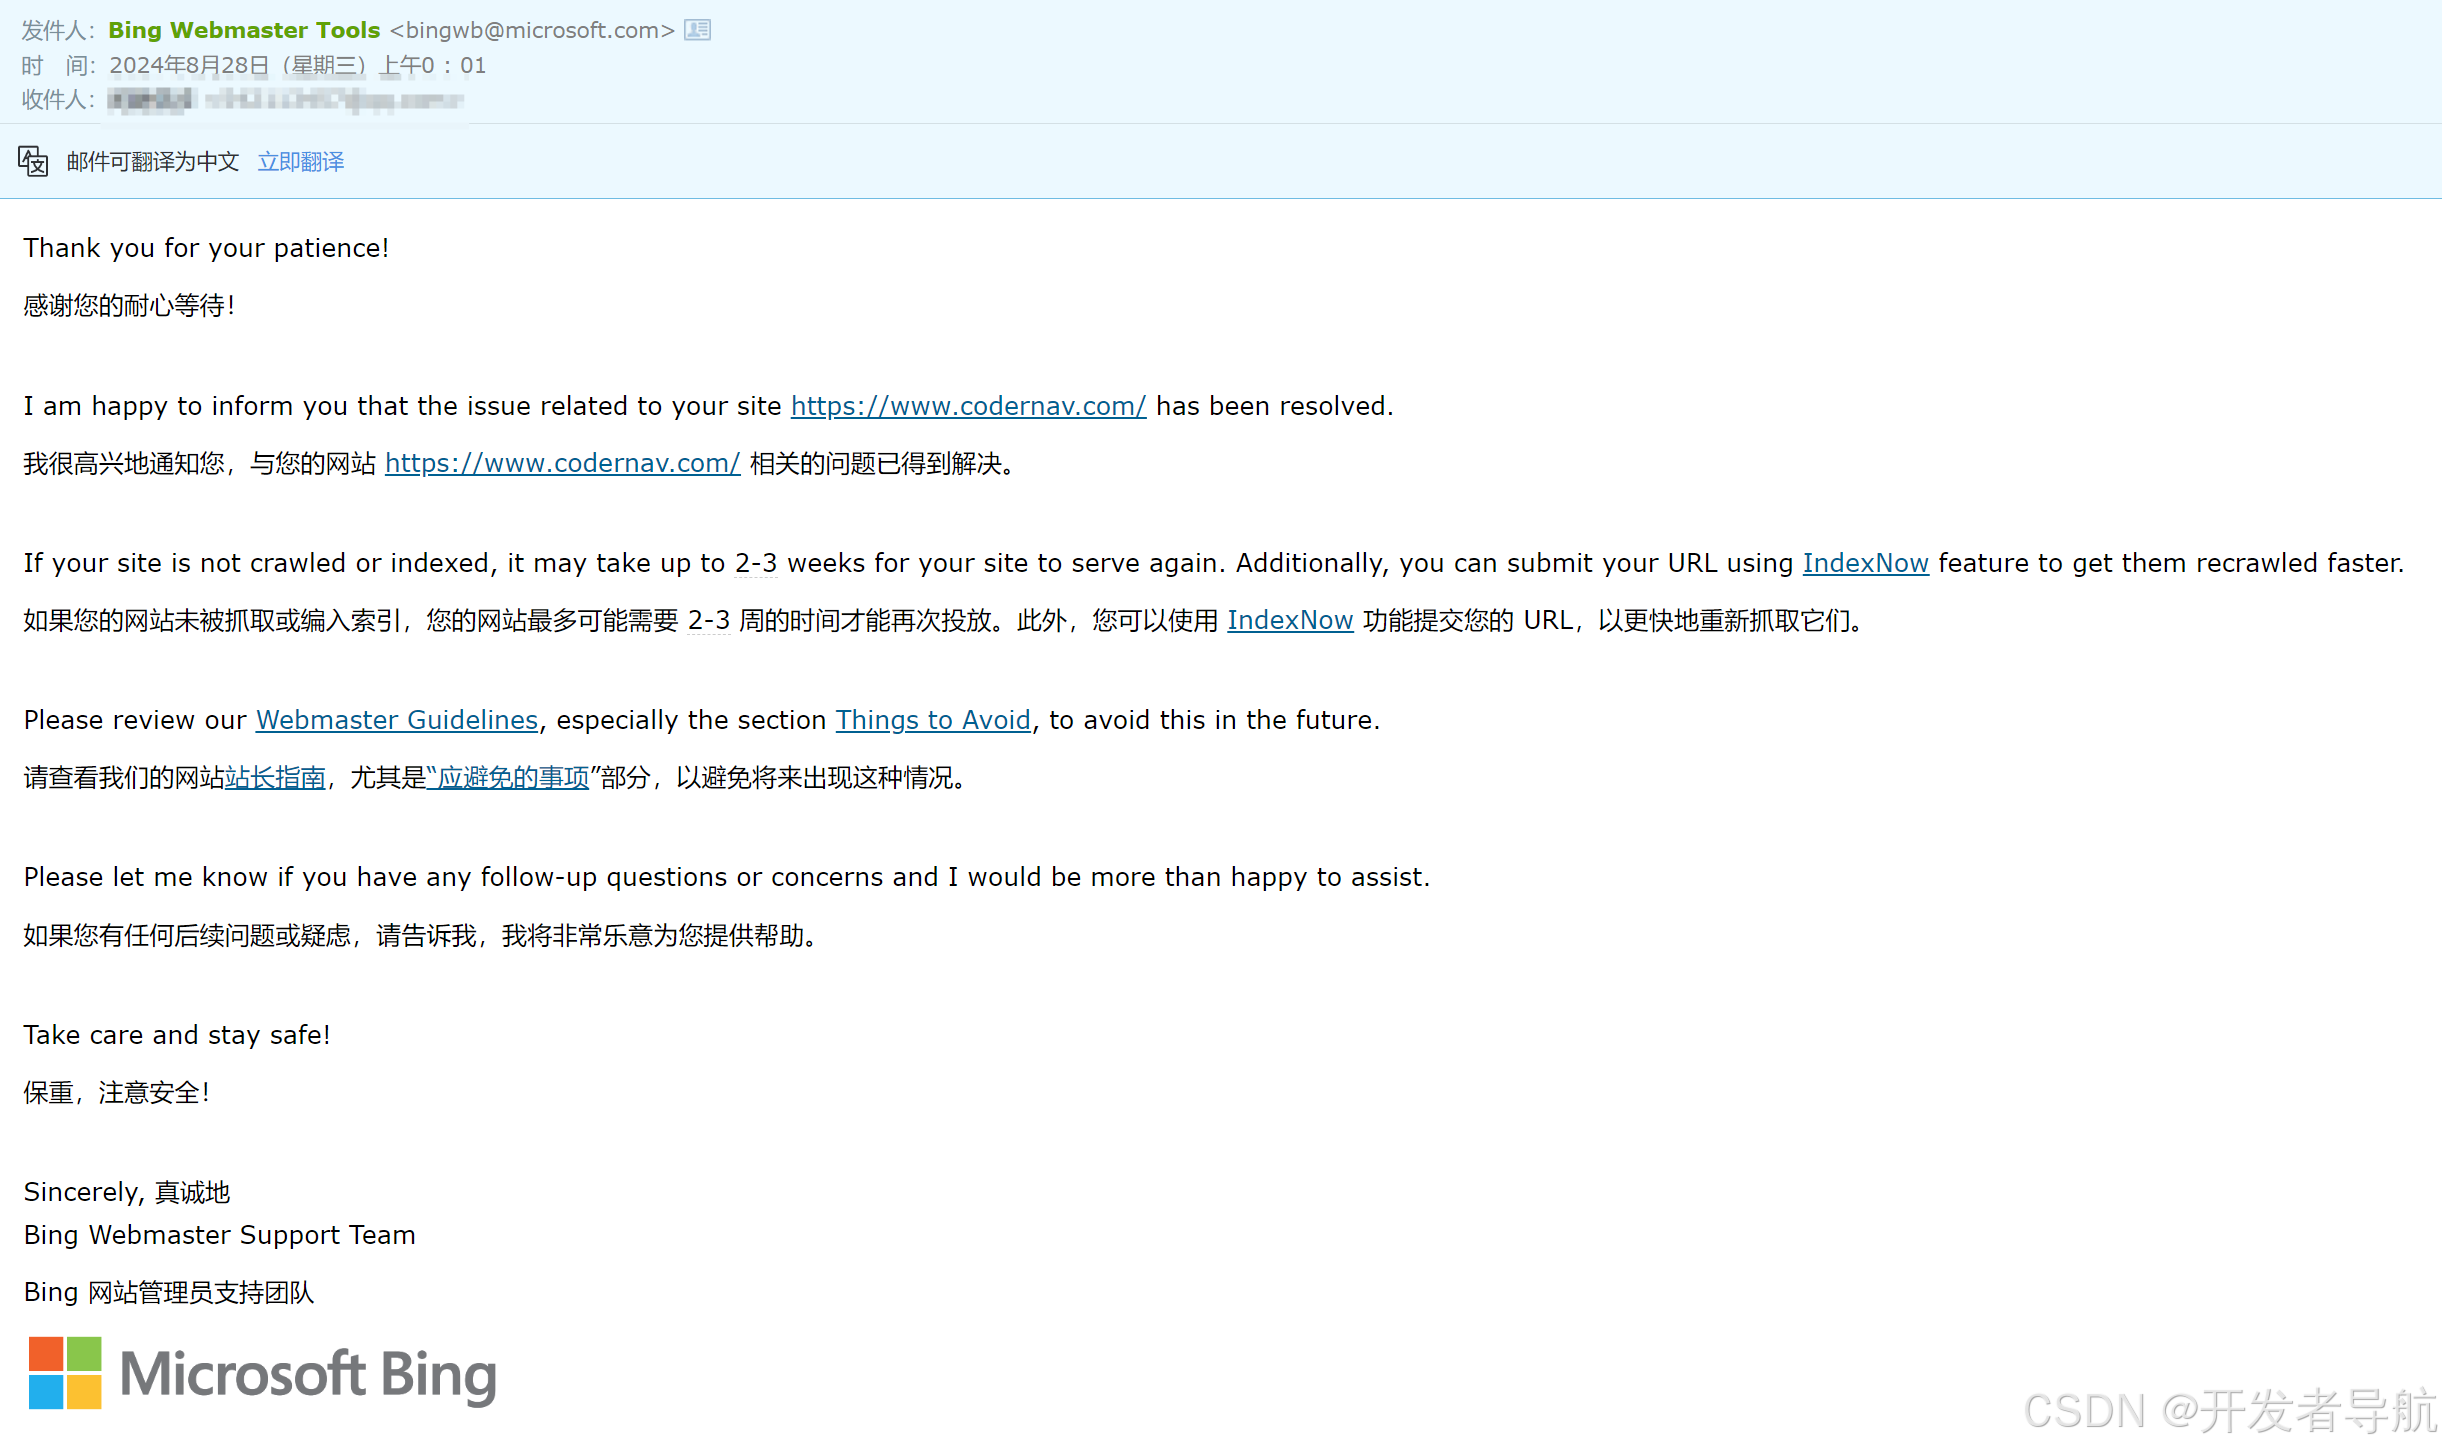2442x1451 pixels.
Task: Click the email date 2024年8月28日
Action: coord(190,66)
